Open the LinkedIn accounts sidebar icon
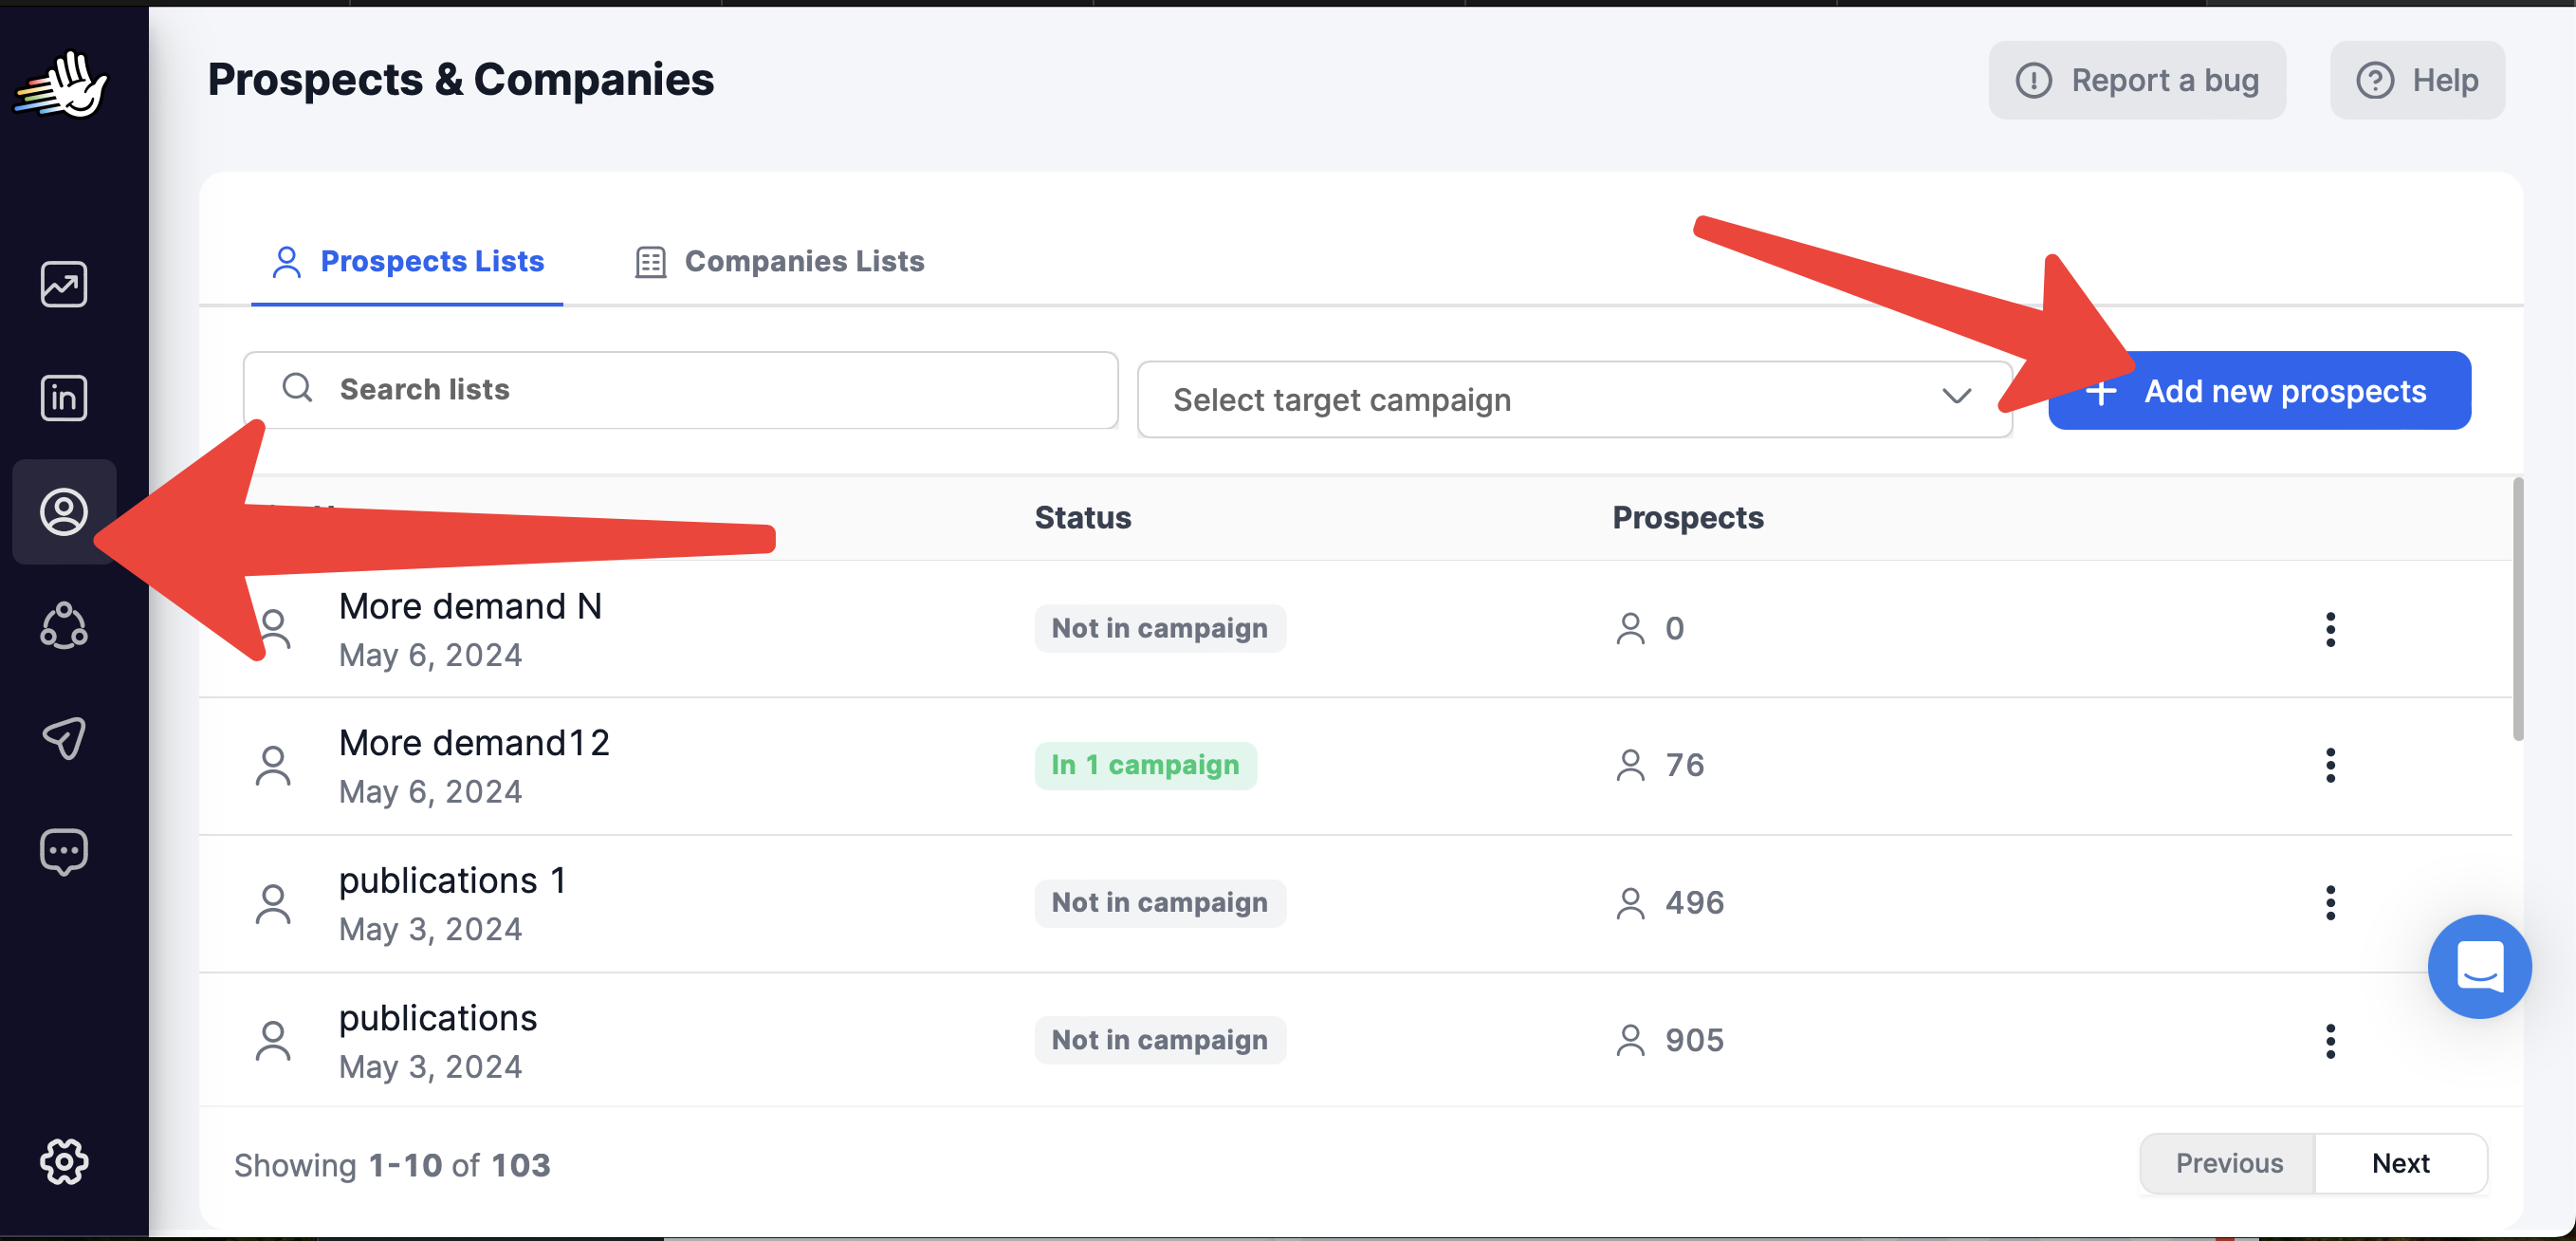The height and width of the screenshot is (1241, 2576). click(63, 398)
